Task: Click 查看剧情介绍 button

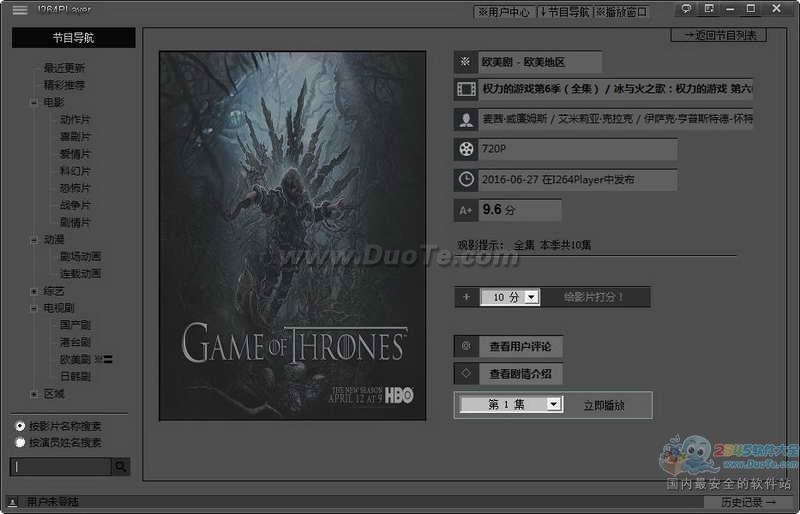Action: click(x=520, y=374)
